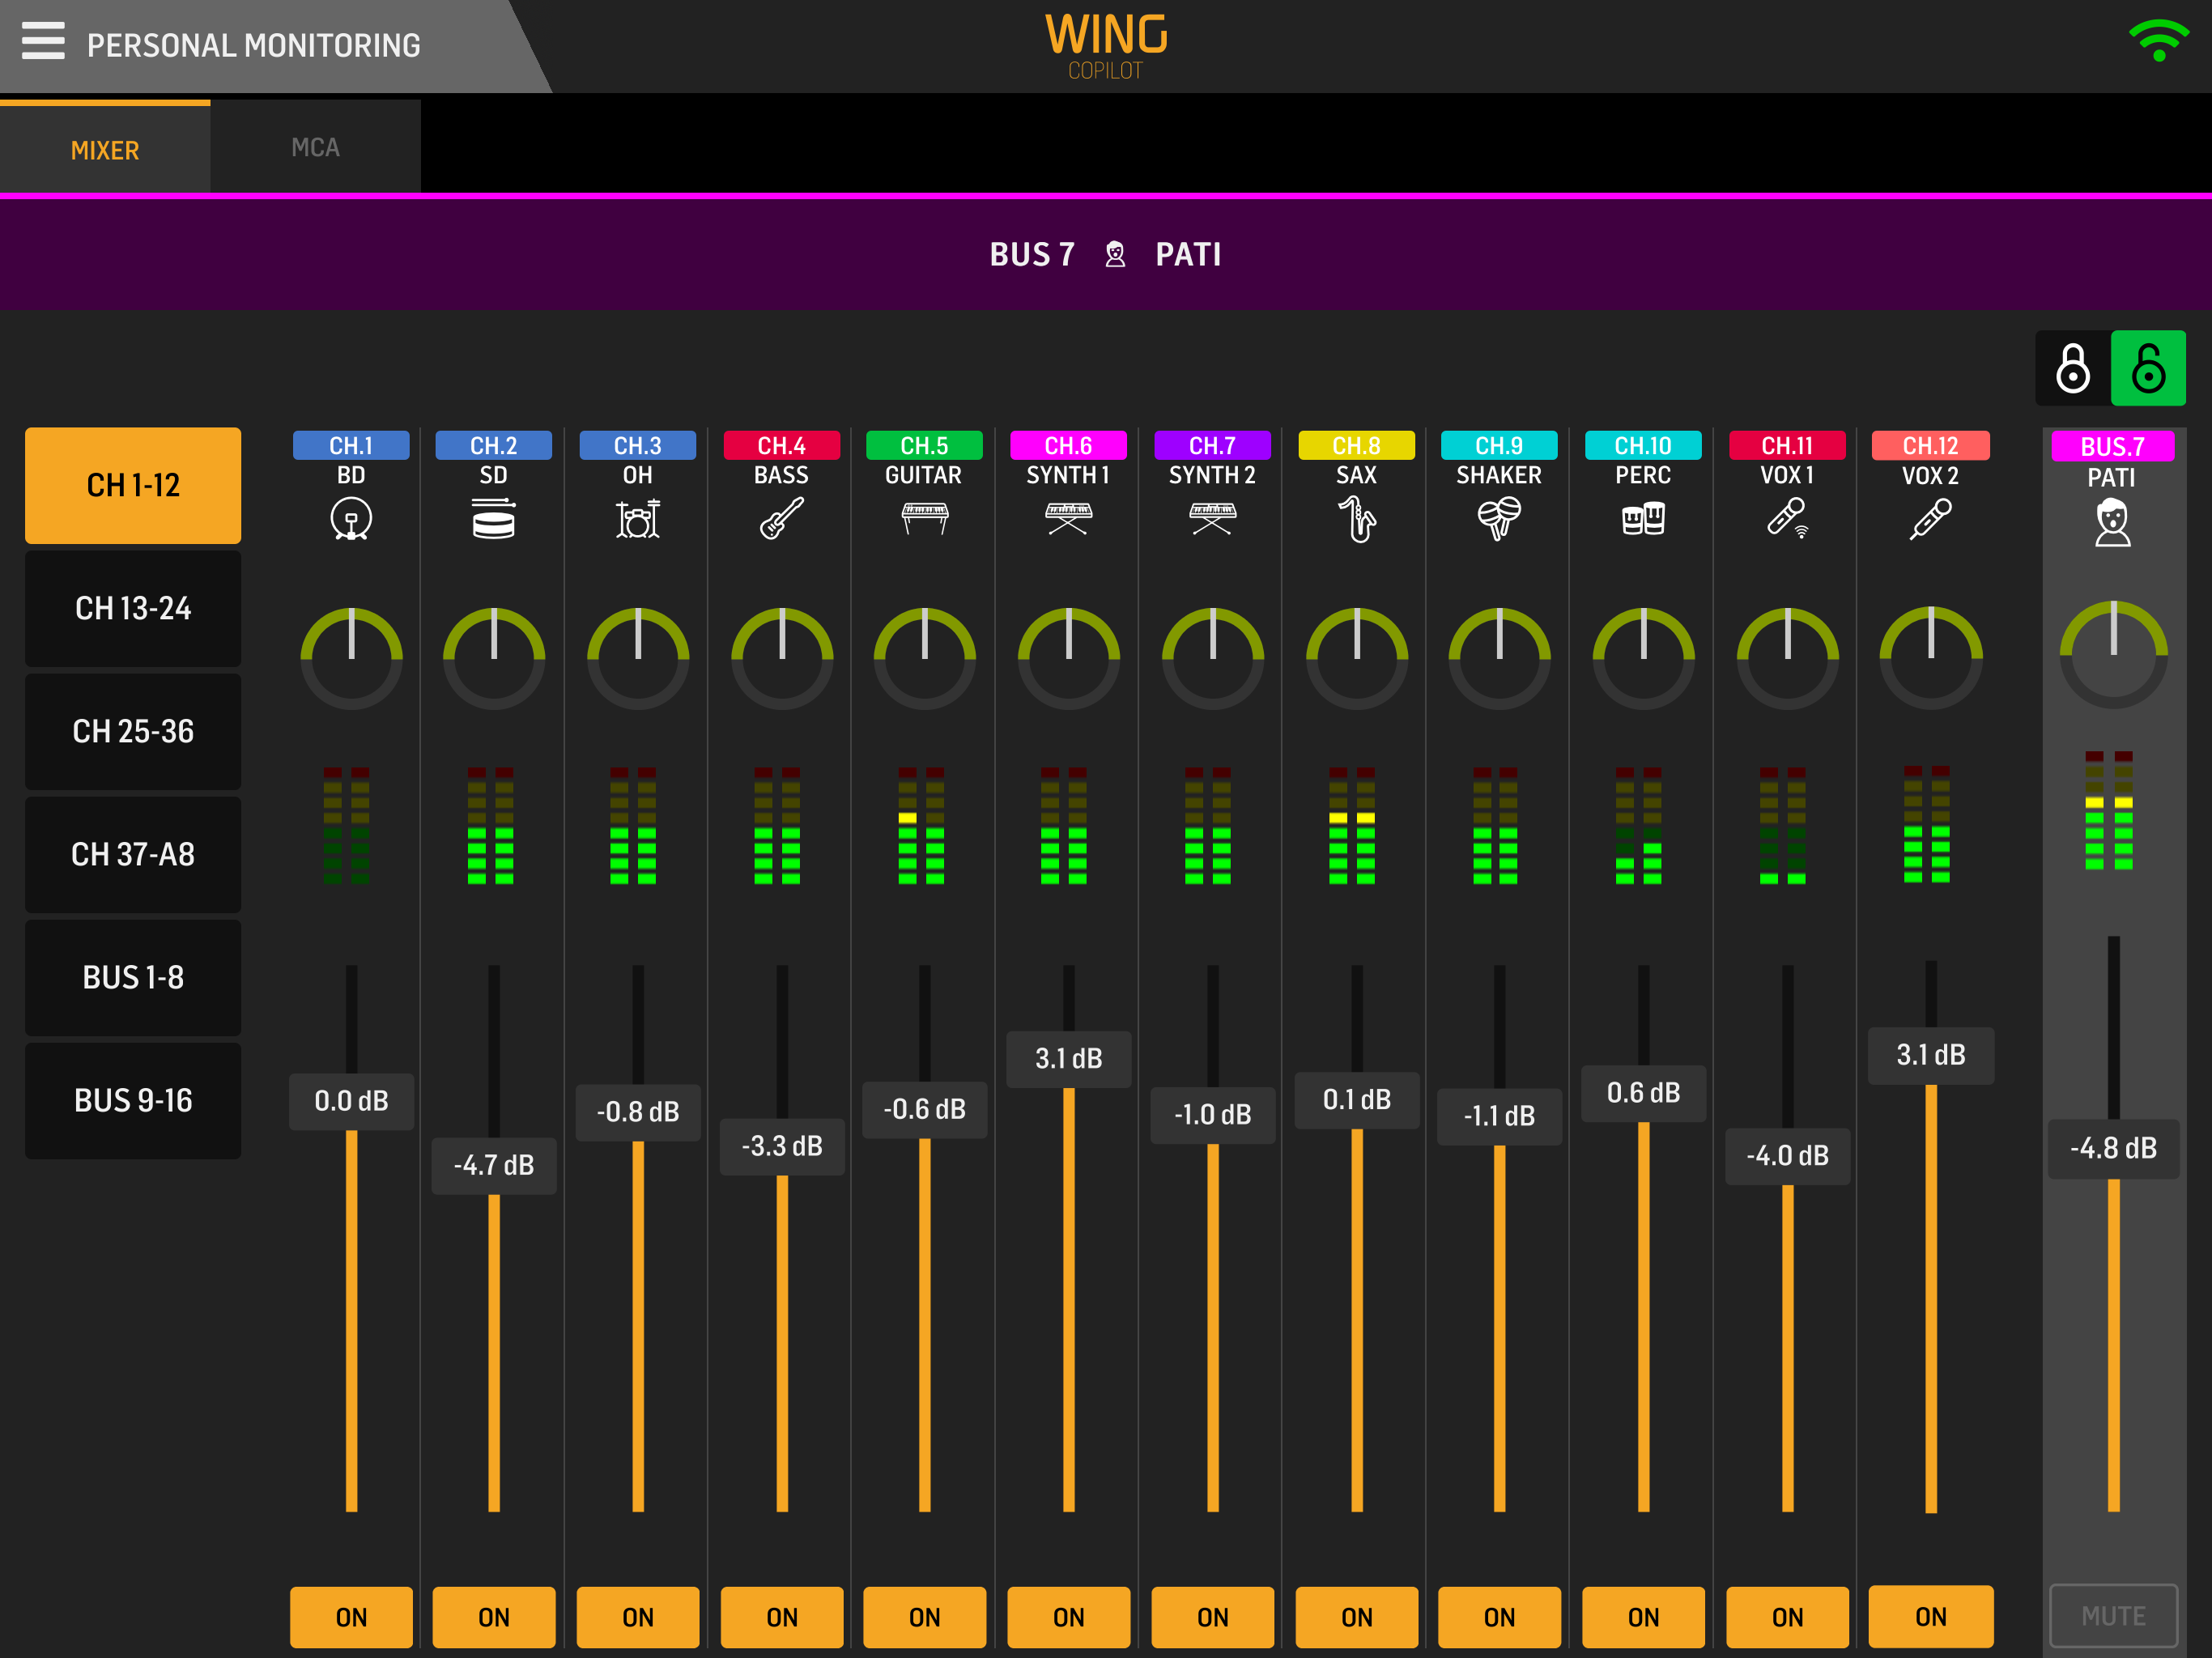This screenshot has width=2212, height=1658.
Task: Click the bass guitar icon on CH.4
Action: (x=781, y=519)
